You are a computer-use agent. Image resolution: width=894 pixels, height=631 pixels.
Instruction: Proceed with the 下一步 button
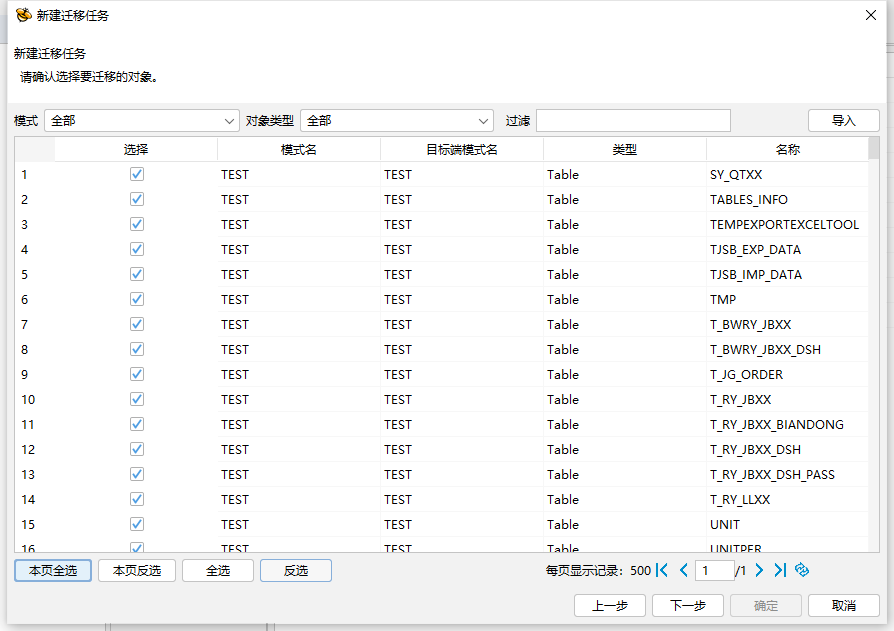(x=688, y=605)
